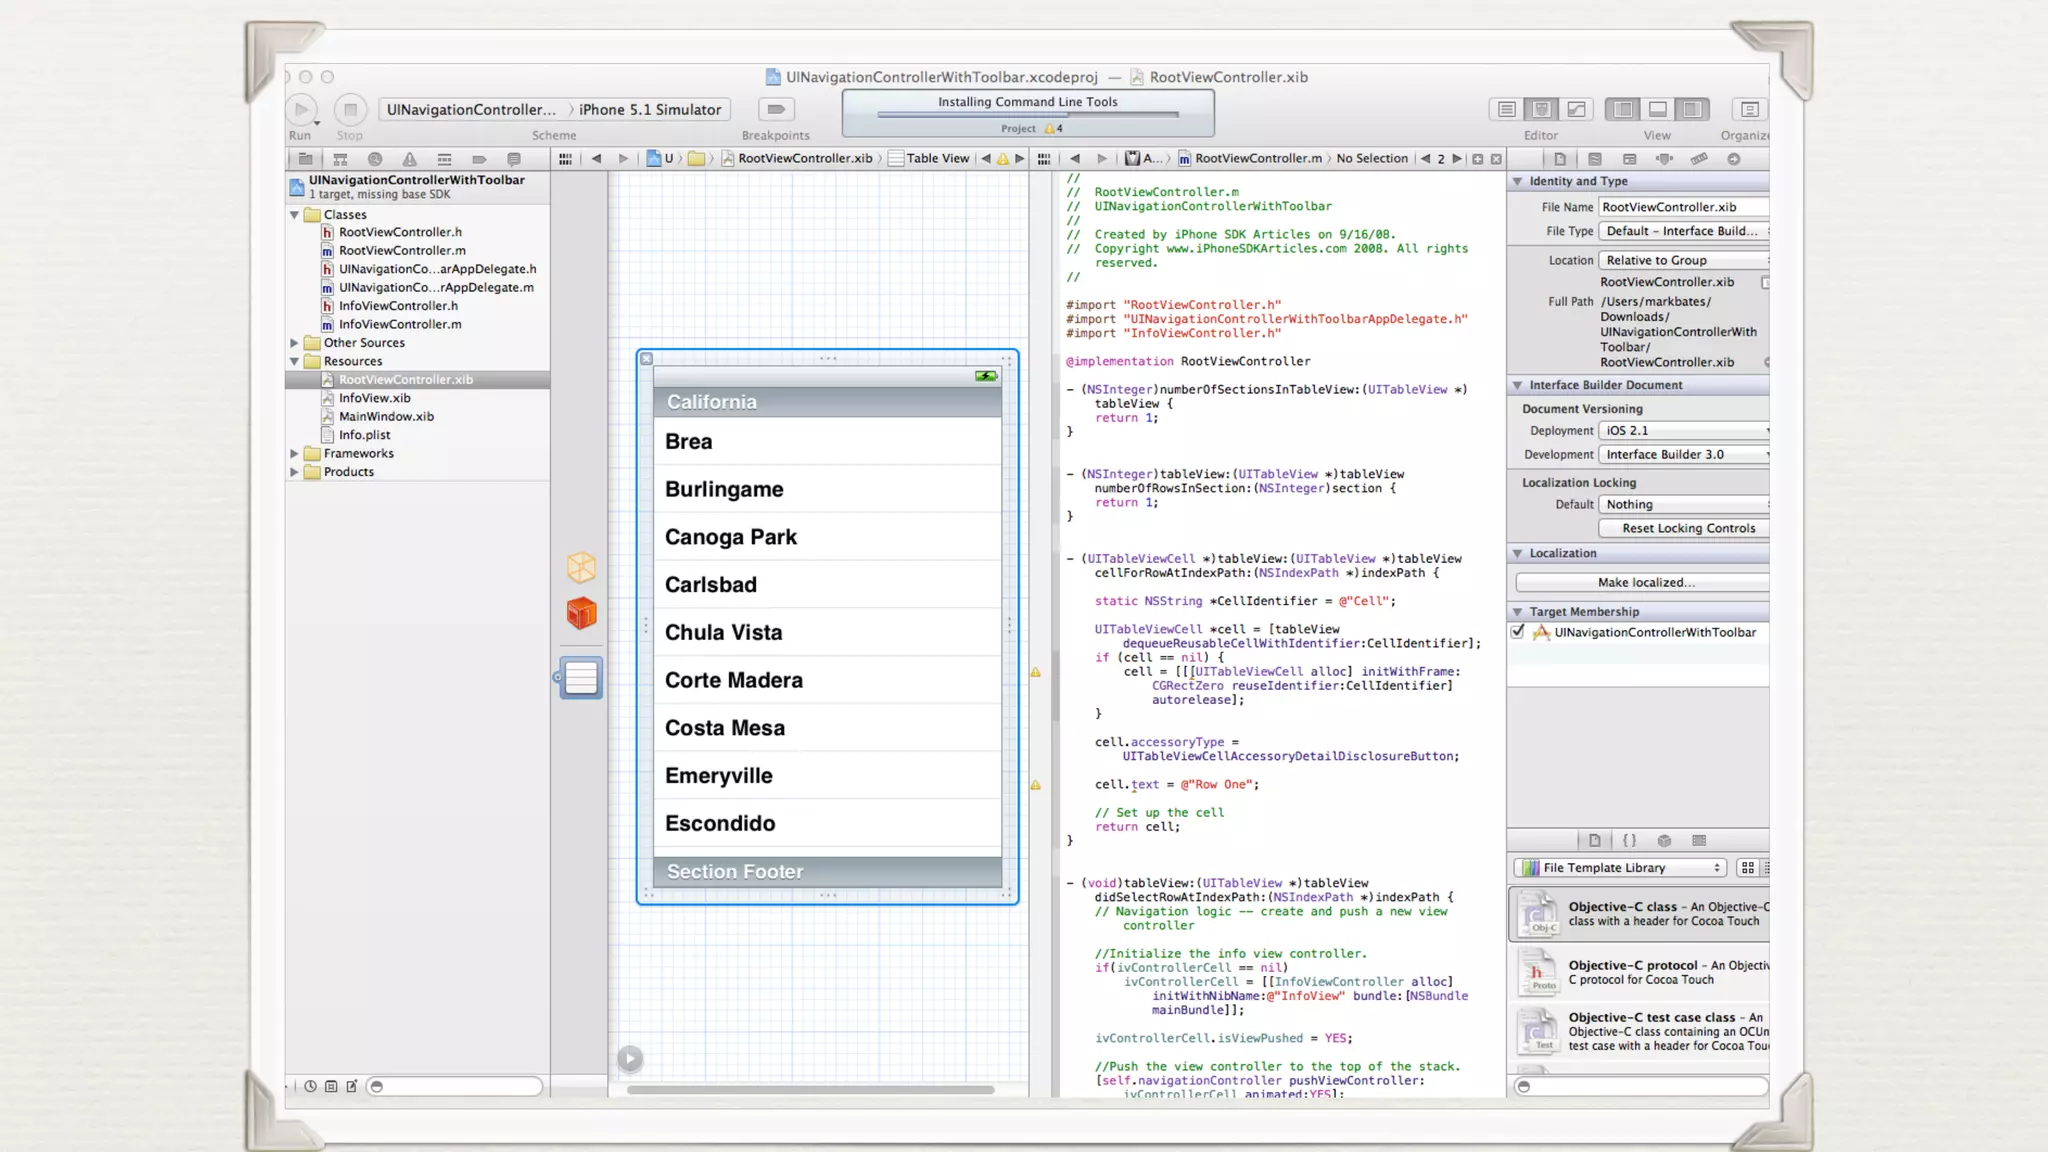This screenshot has height=1152, width=2048.
Task: Show the search navigator
Action: [375, 159]
